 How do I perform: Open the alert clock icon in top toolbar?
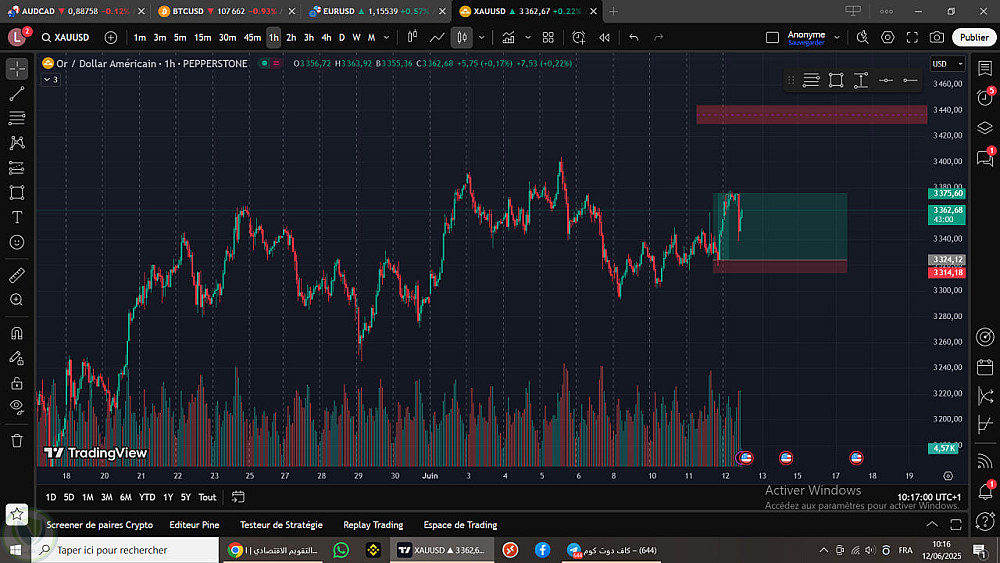pyautogui.click(x=579, y=37)
